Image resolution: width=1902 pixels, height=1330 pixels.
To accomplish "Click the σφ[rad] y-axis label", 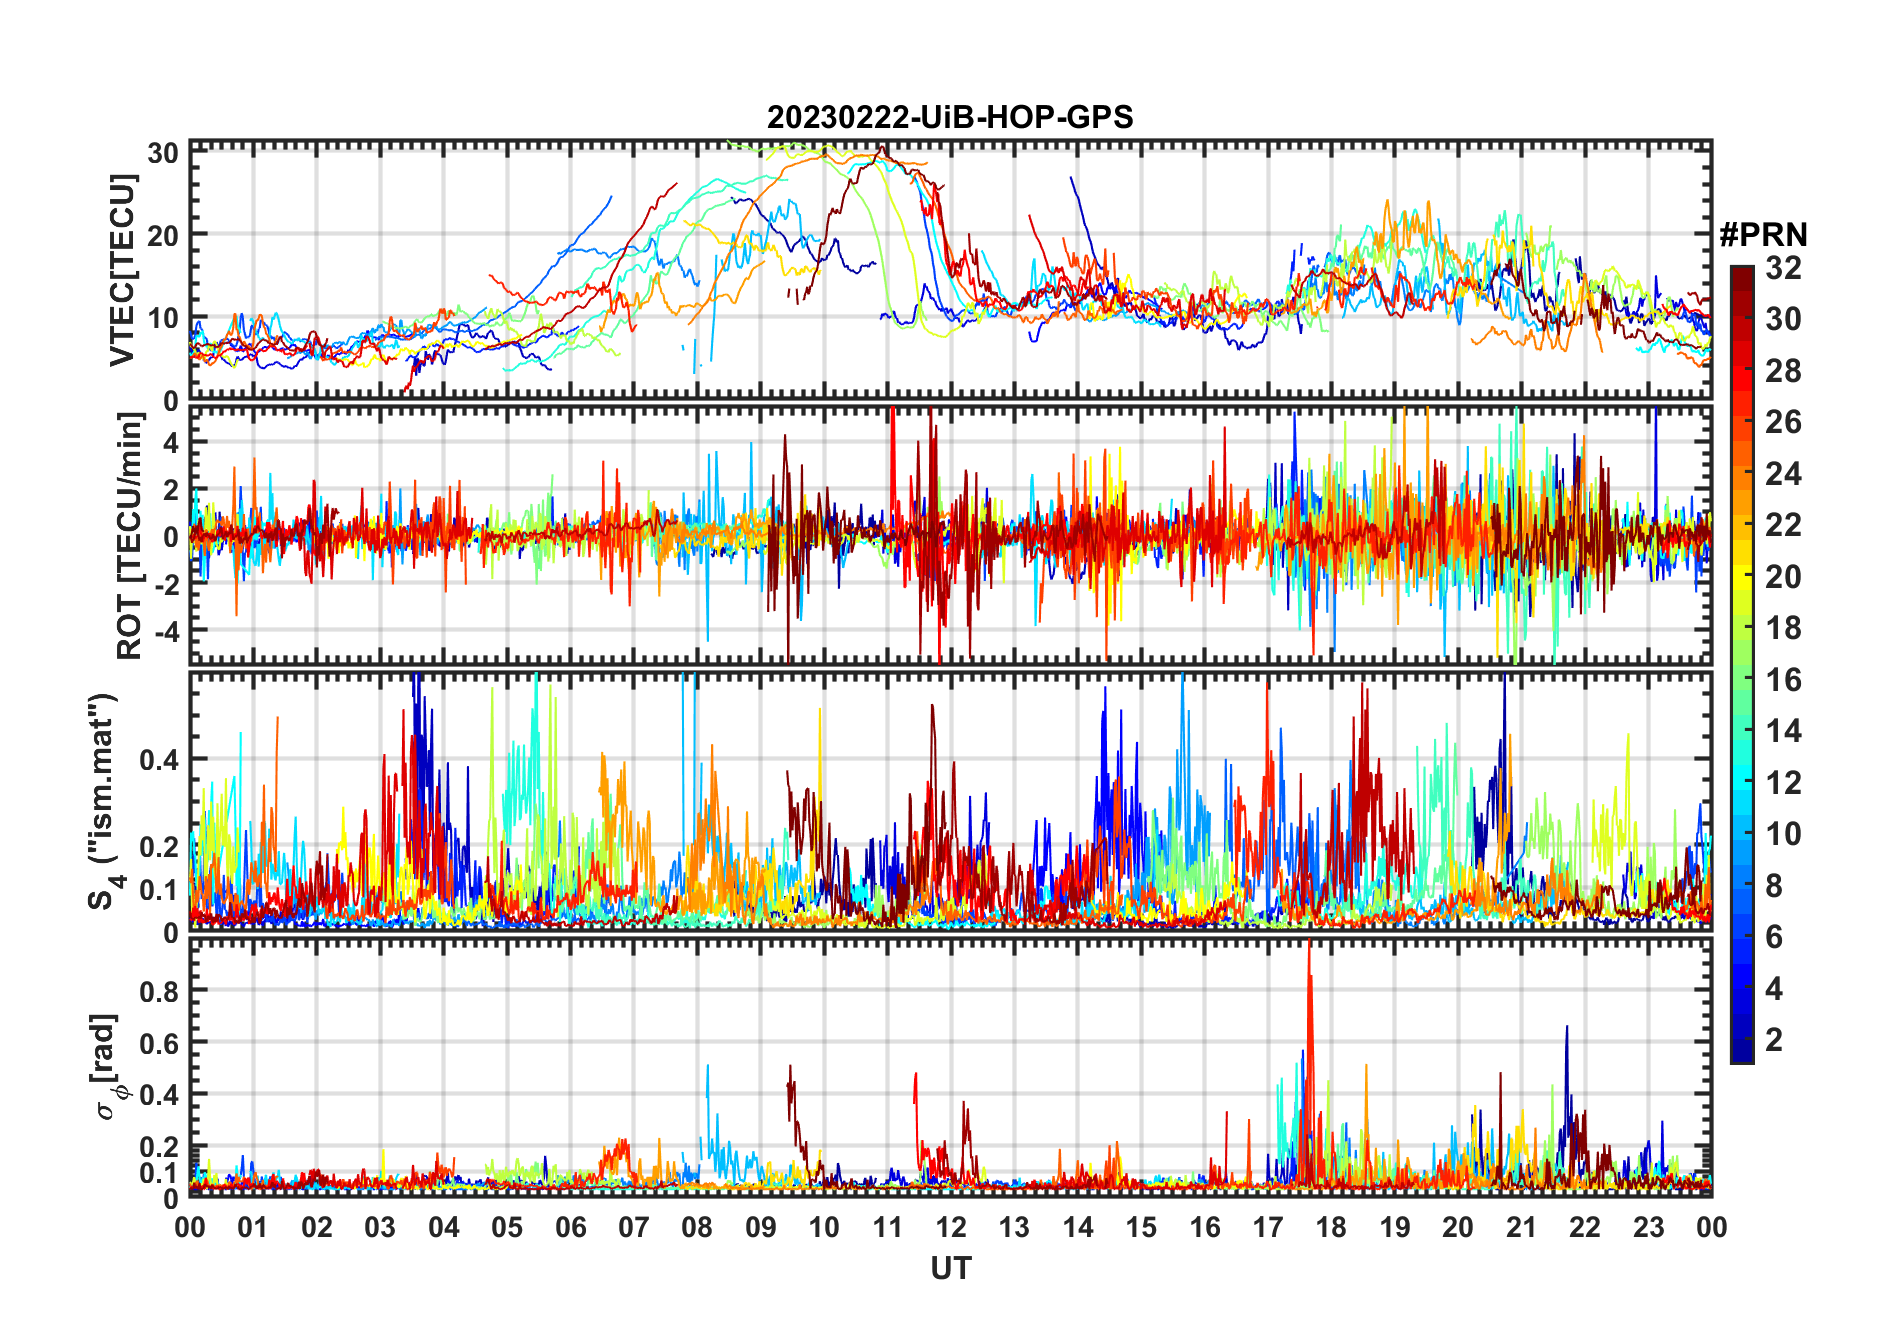I will point(106,1066).
